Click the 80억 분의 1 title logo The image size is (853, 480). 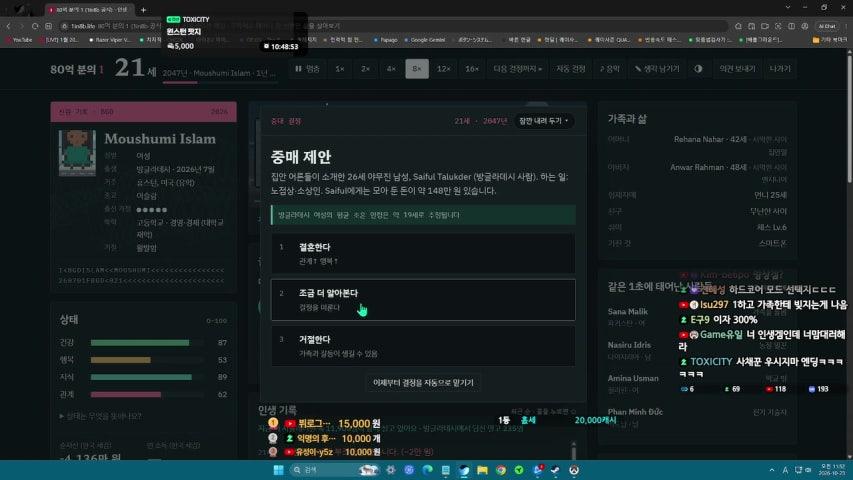pyautogui.click(x=77, y=70)
